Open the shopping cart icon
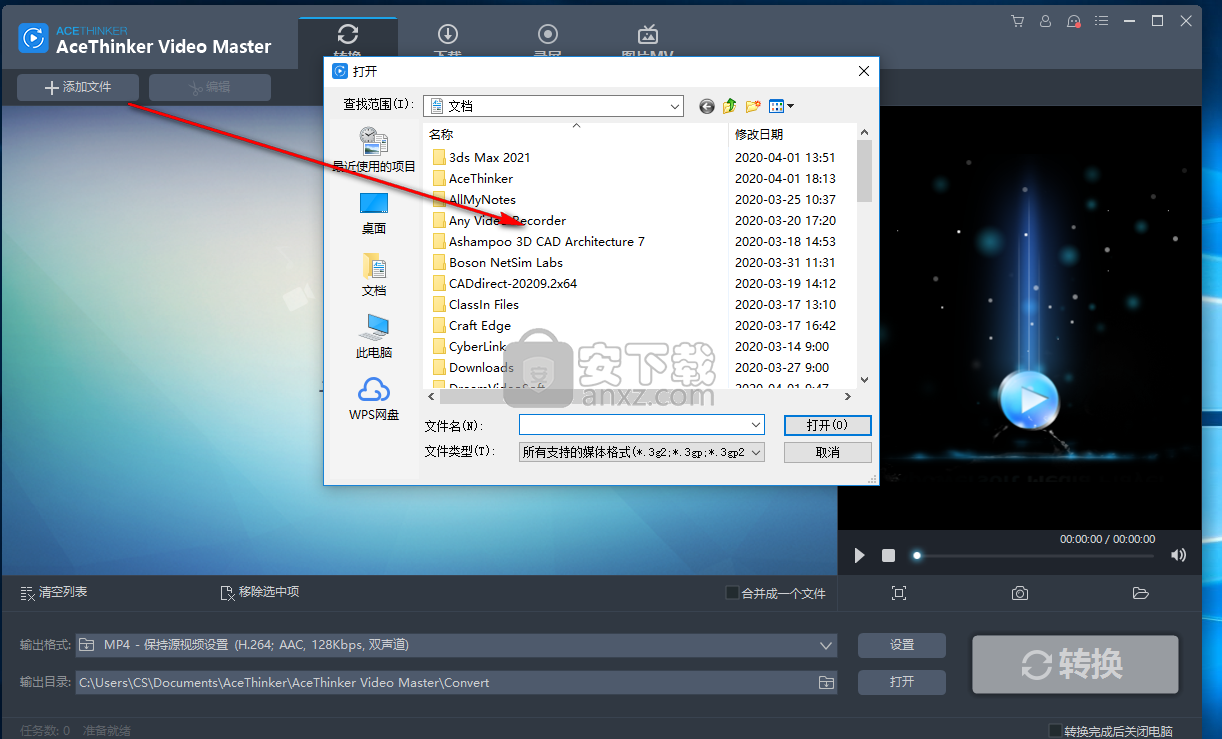 [x=1018, y=20]
